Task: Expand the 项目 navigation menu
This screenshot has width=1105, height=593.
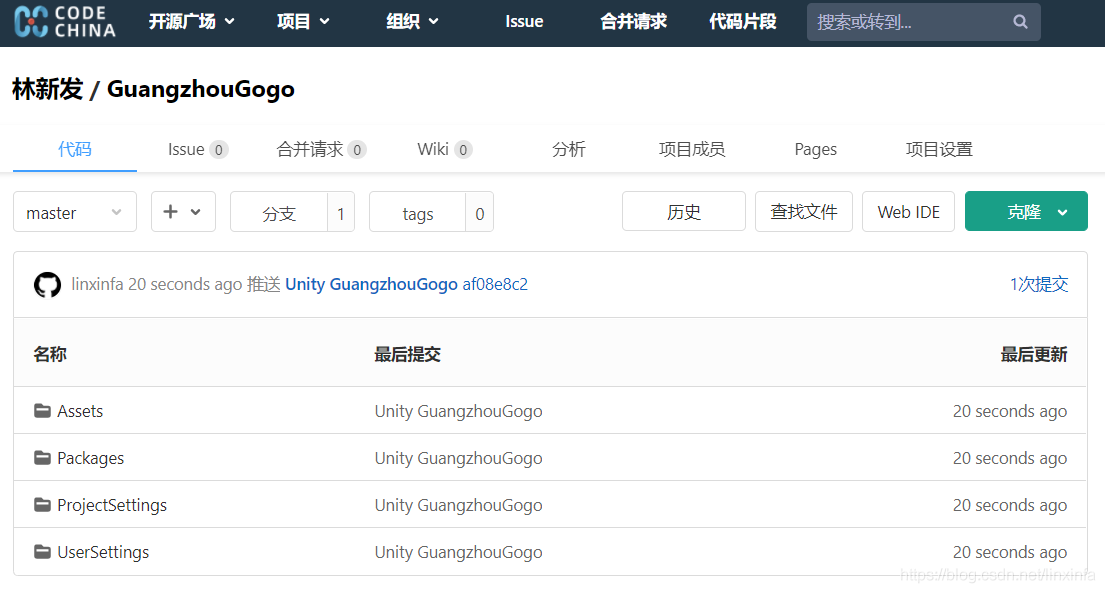Action: pos(303,22)
